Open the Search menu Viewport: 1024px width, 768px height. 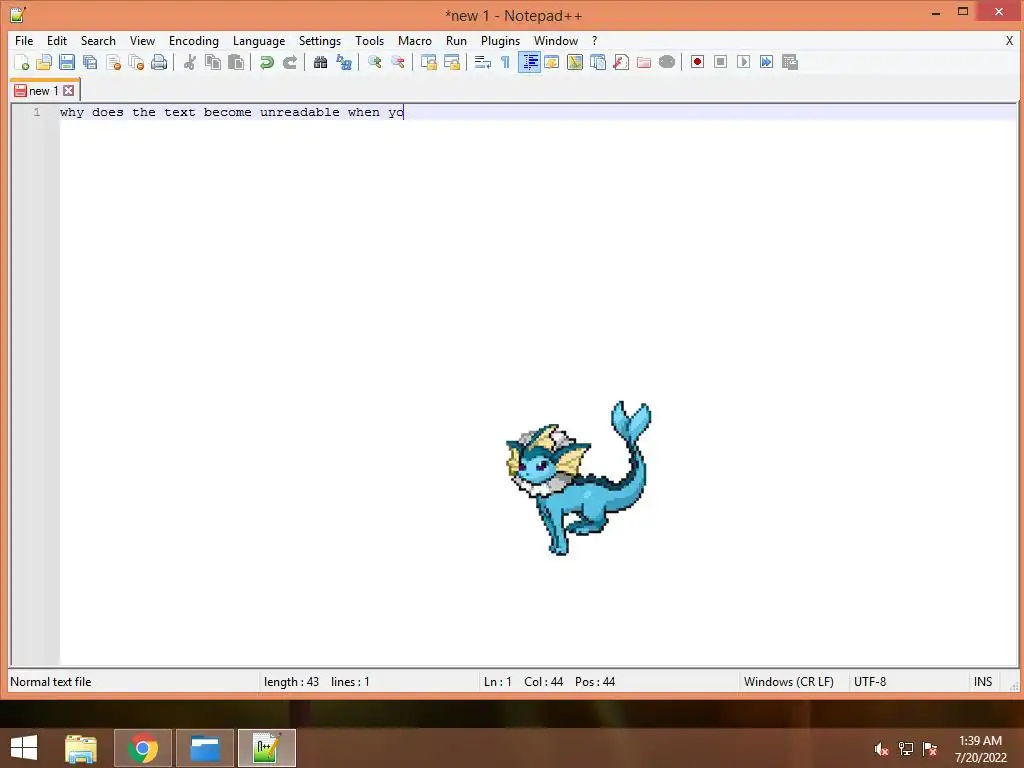(x=98, y=40)
